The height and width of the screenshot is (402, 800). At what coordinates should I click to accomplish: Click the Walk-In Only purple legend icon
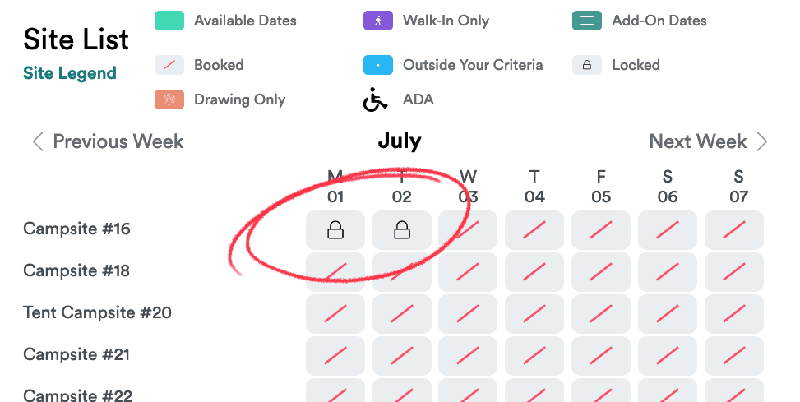378,21
